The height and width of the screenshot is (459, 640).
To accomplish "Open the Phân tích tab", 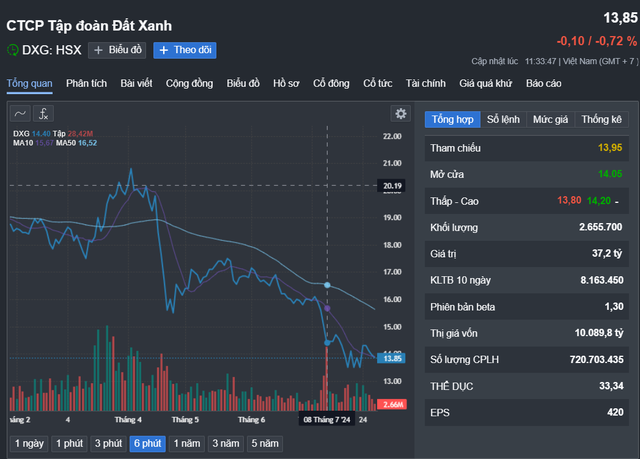I will 86,83.
